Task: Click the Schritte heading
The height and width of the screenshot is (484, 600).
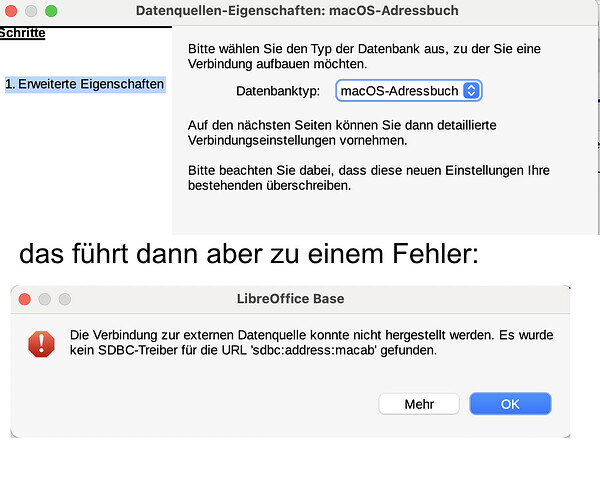Action: coord(22,33)
